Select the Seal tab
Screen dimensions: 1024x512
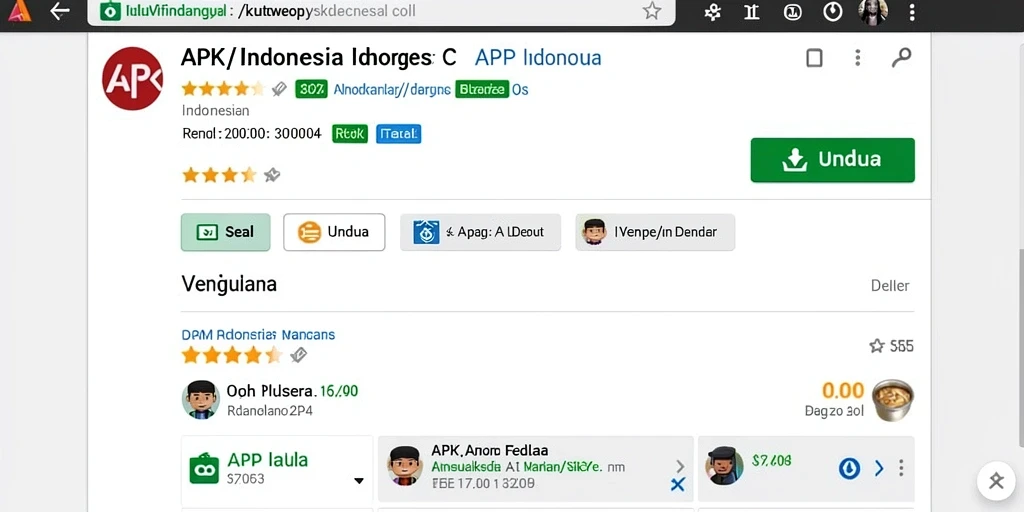pyautogui.click(x=225, y=232)
